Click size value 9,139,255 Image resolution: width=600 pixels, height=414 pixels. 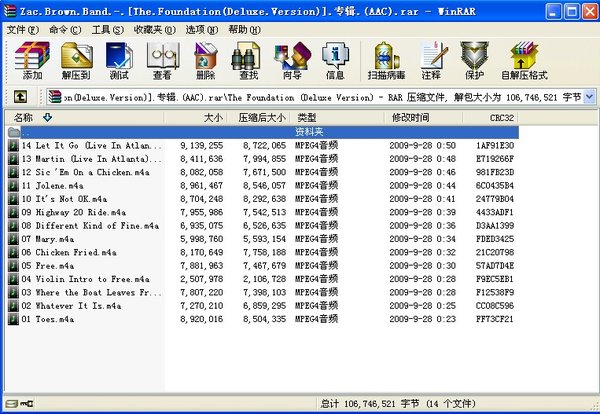[202, 145]
